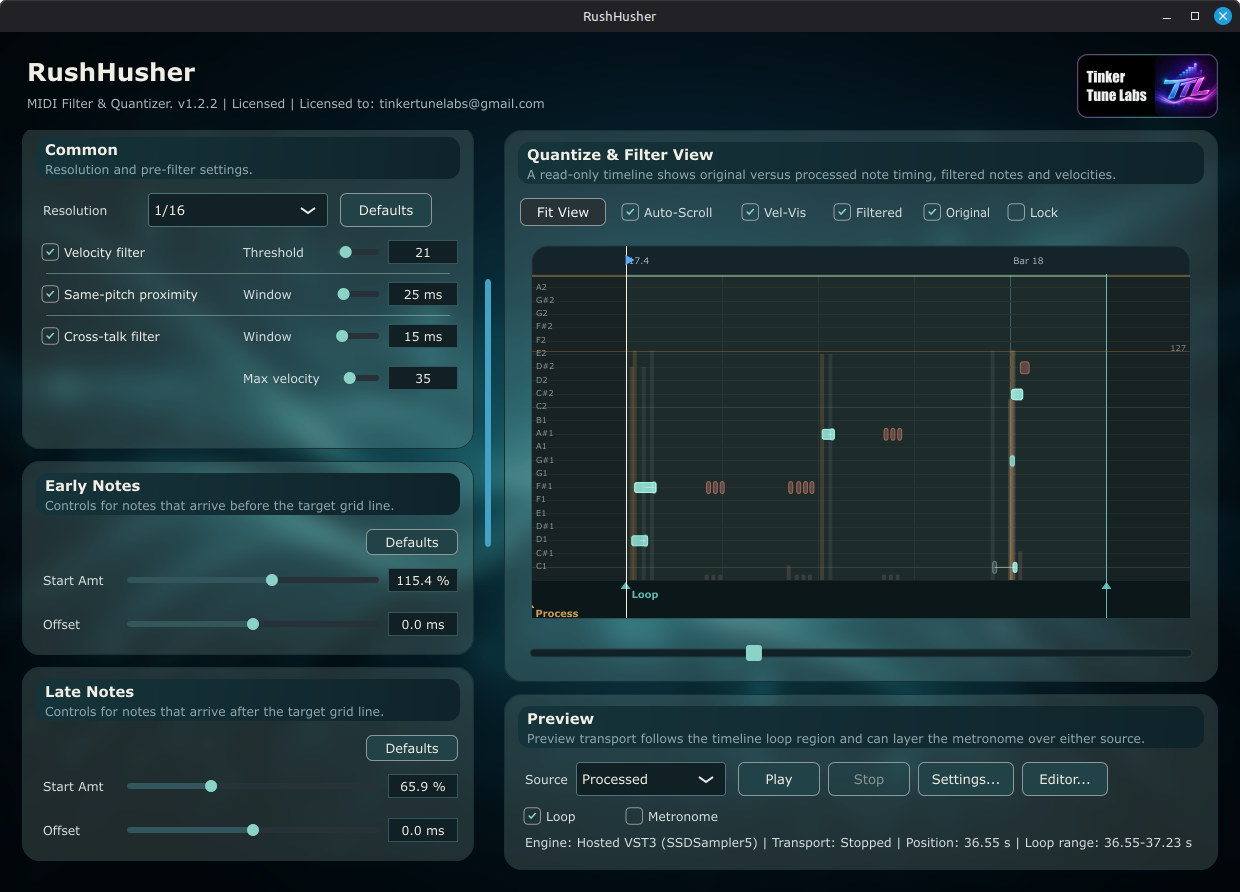Click the 127 velocity label
Viewport: 1240px width, 892px height.
(x=1178, y=348)
